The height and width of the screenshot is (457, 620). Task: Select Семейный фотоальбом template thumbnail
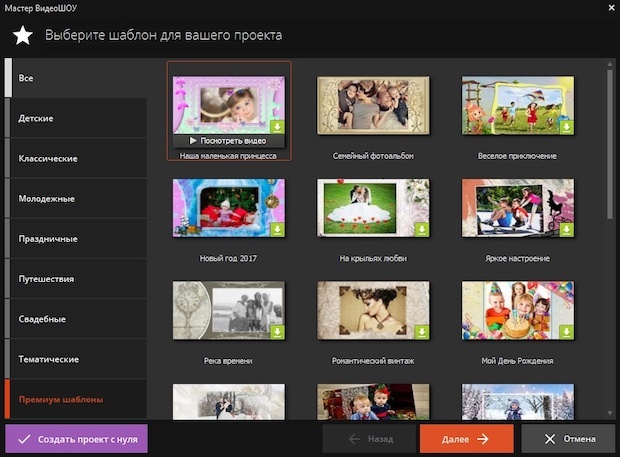pos(373,105)
